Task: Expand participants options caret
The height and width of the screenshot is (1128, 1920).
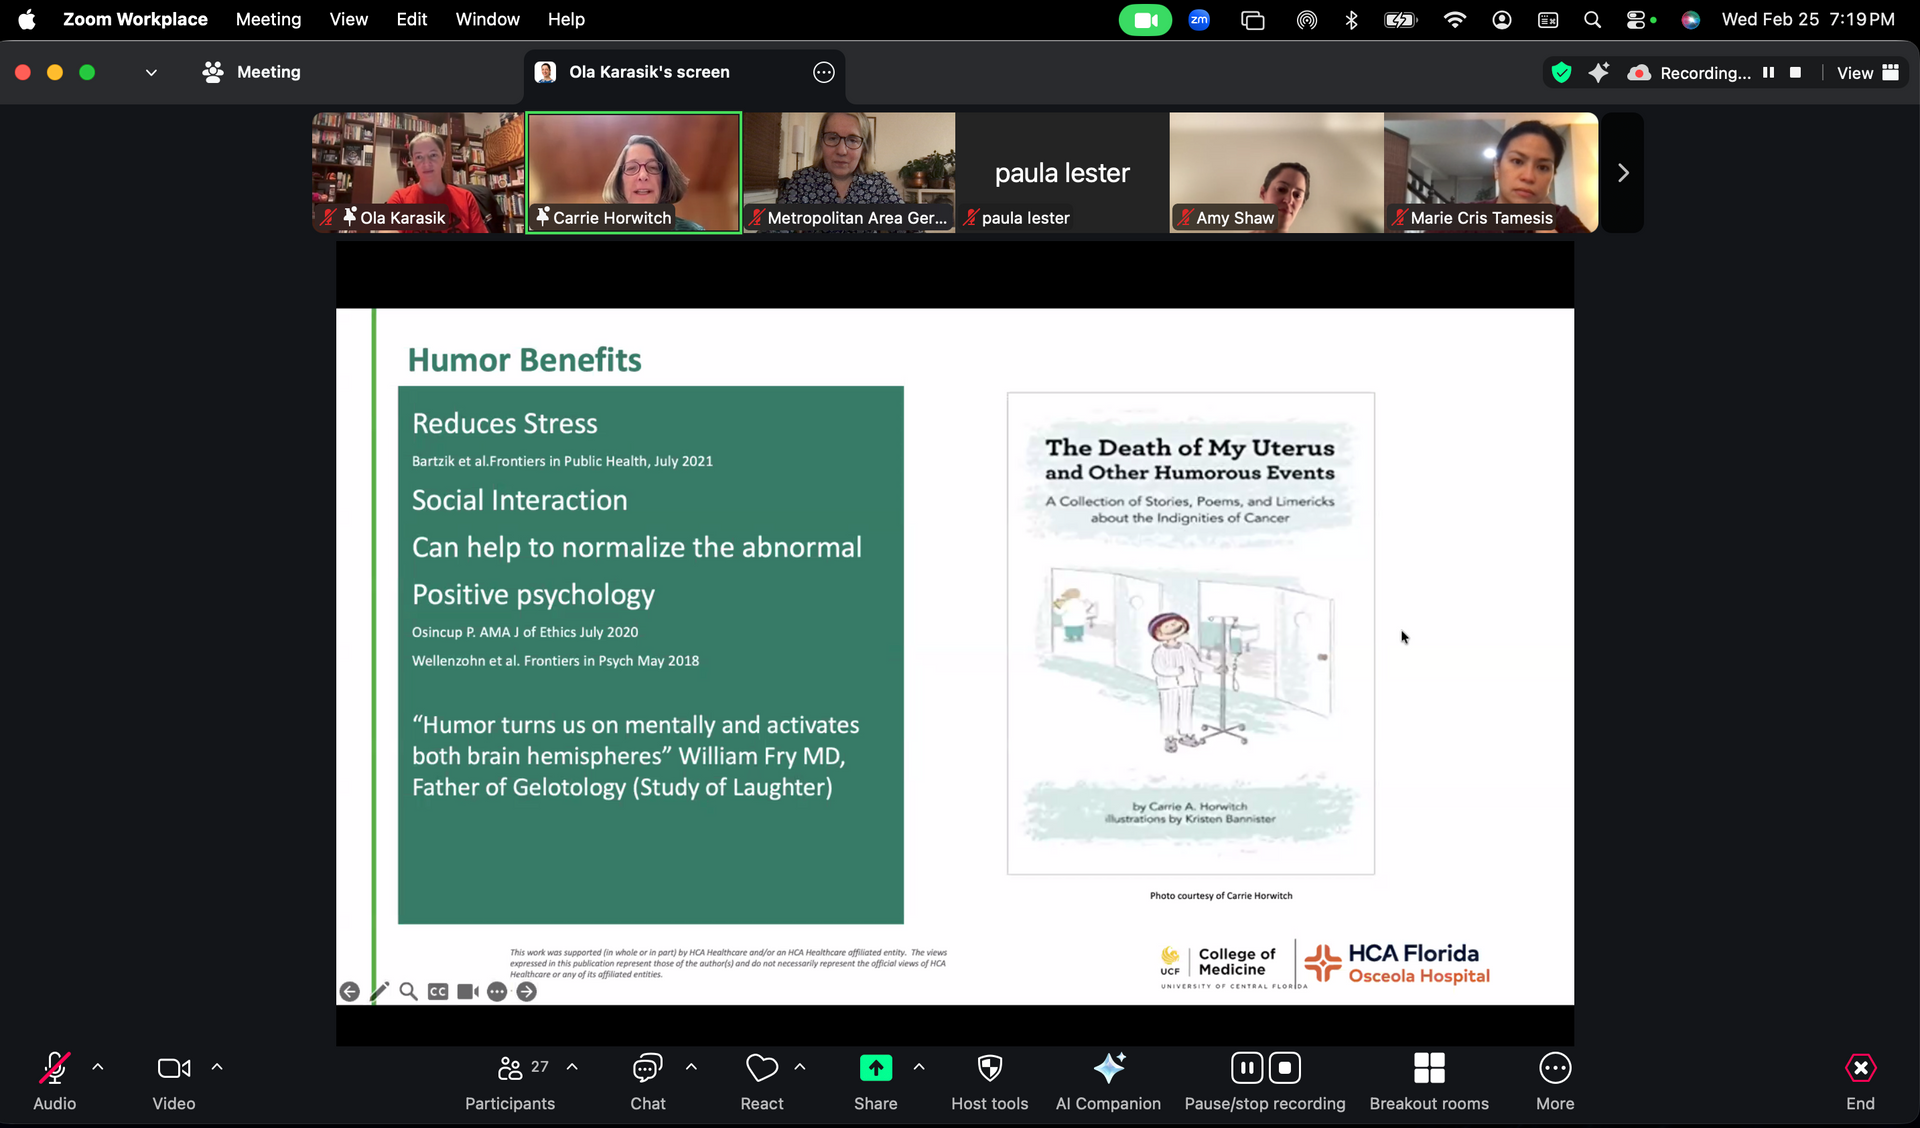Action: pos(572,1067)
